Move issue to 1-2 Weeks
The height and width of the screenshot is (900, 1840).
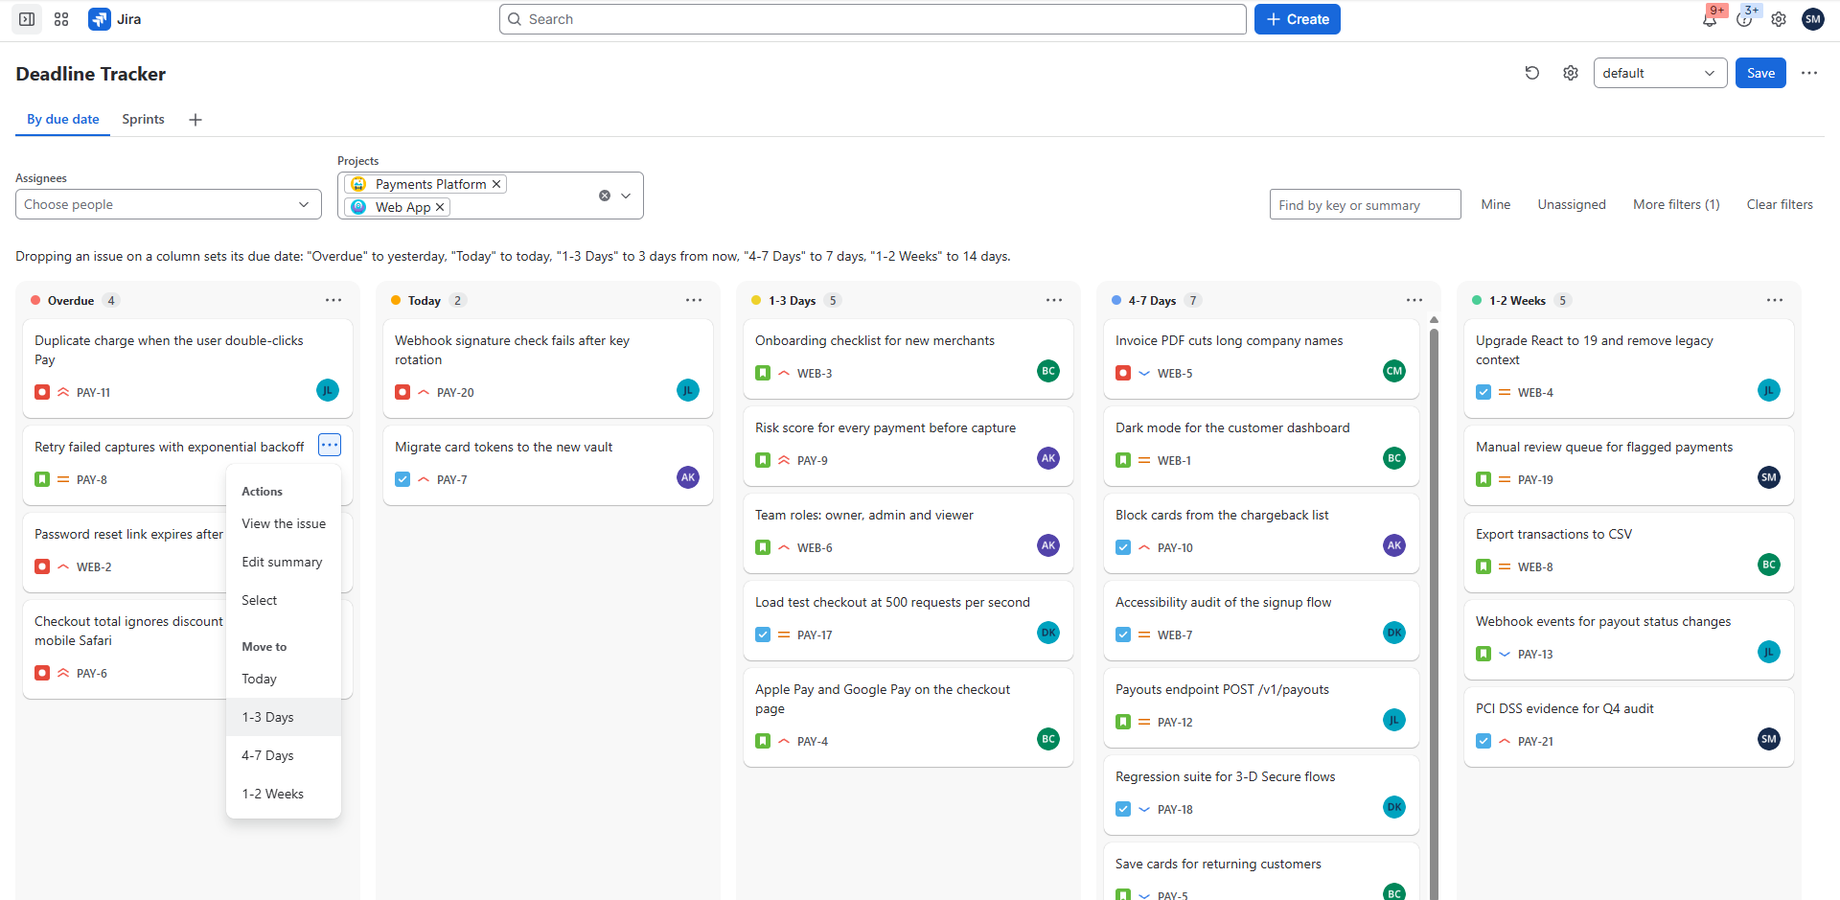tap(283, 794)
